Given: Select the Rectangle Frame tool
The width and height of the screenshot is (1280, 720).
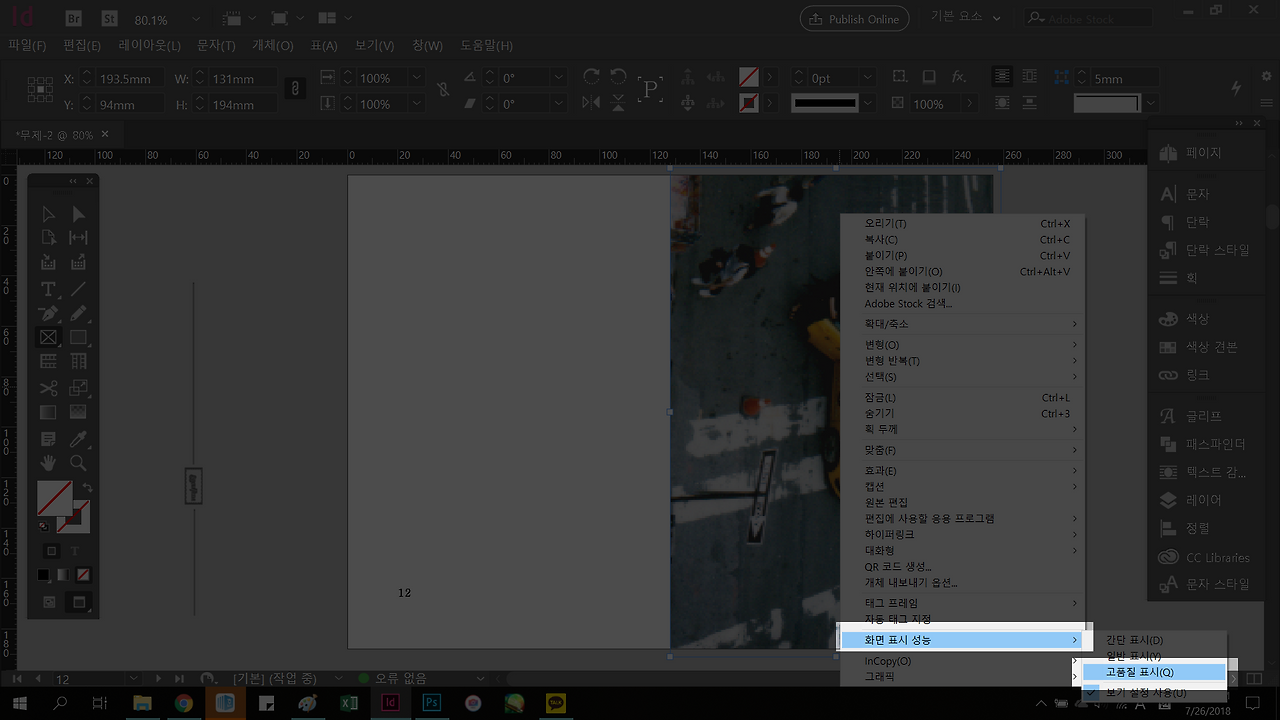Looking at the screenshot, I should (x=48, y=338).
